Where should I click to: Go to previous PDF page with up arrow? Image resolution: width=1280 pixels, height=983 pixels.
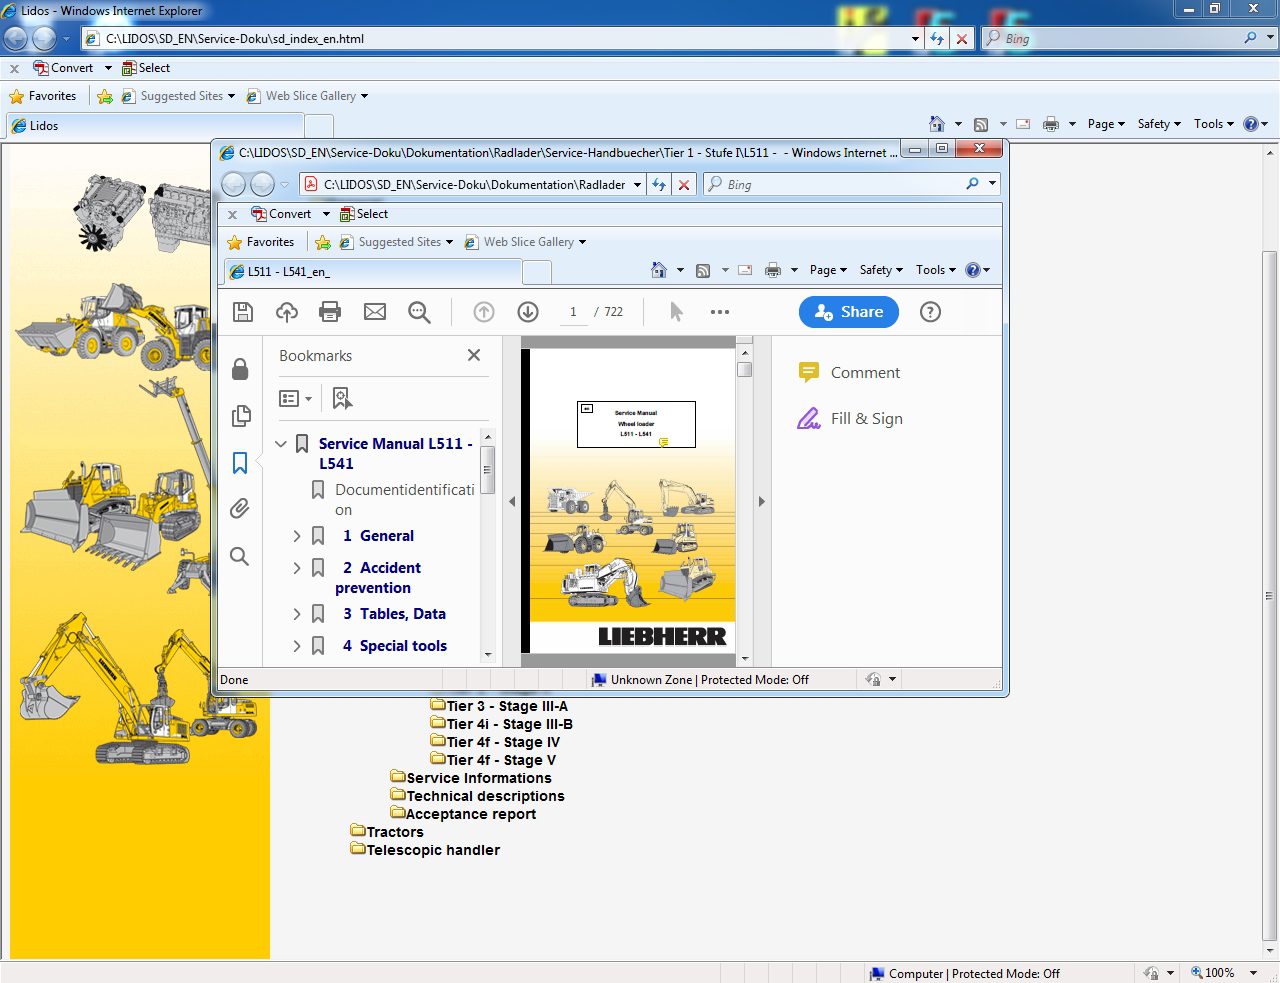point(484,312)
